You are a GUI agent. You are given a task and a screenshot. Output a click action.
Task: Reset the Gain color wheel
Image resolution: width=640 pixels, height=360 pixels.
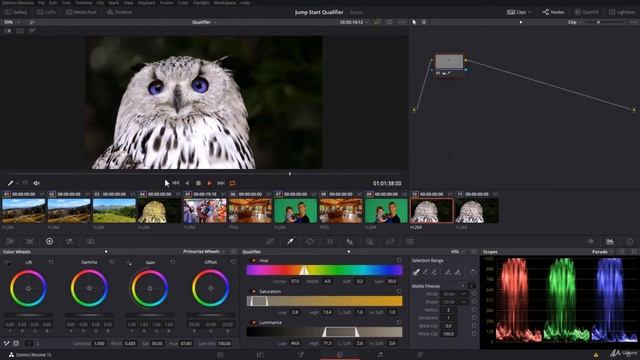pyautogui.click(x=173, y=262)
